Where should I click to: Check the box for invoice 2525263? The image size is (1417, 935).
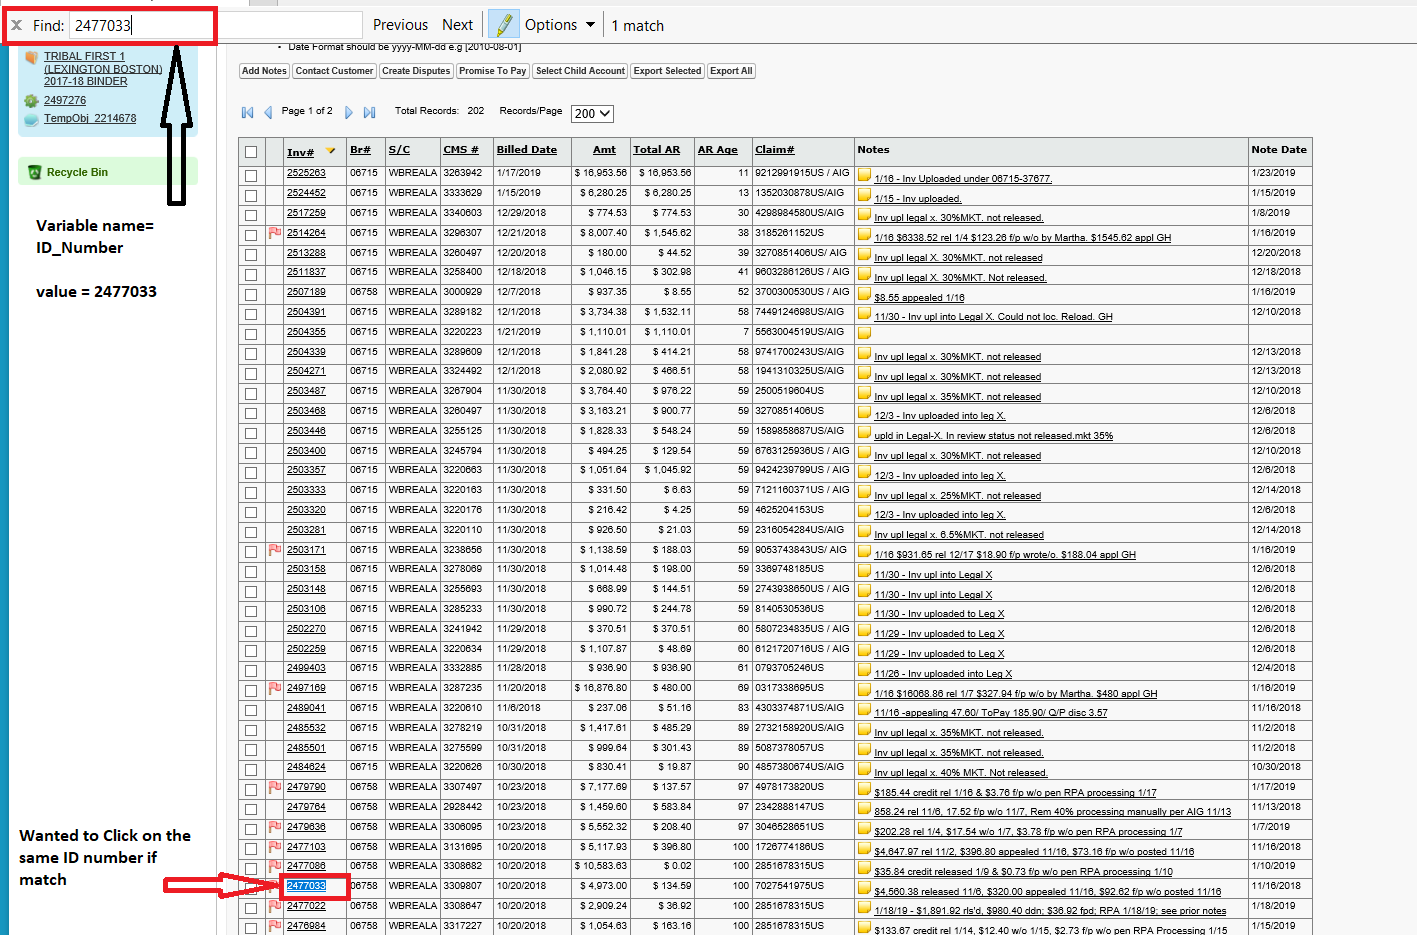251,175
